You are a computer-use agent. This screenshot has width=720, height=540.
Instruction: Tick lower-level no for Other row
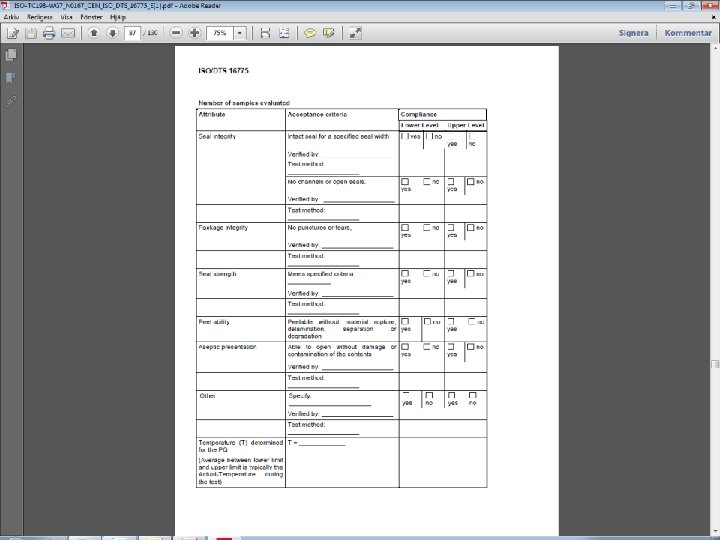(429, 395)
